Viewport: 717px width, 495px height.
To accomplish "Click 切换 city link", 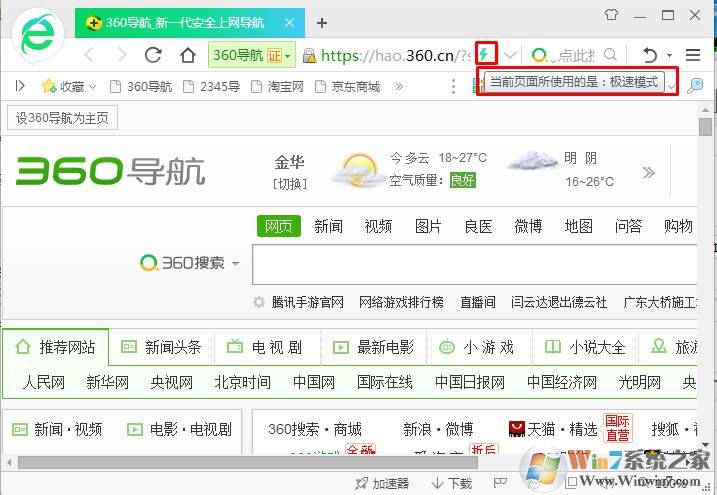I will (290, 184).
